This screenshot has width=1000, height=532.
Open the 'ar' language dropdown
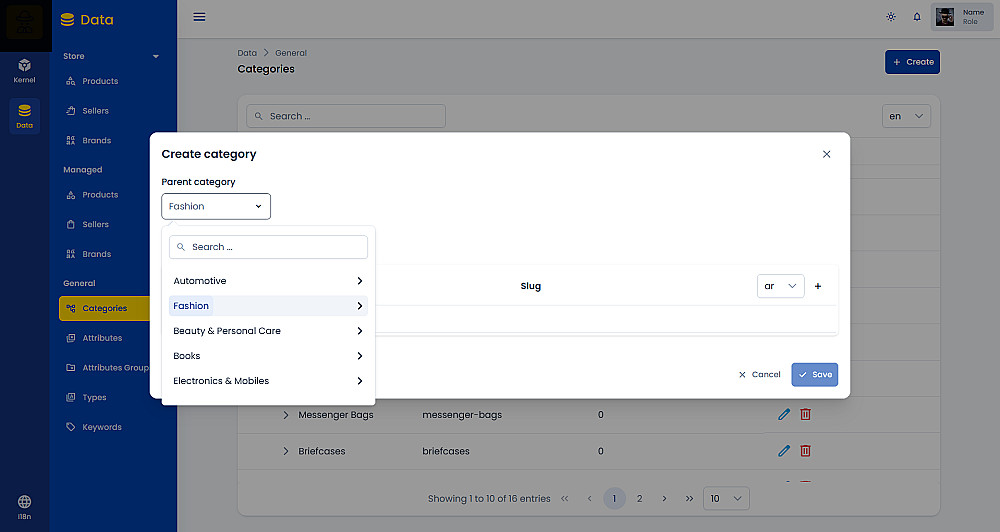(x=780, y=286)
